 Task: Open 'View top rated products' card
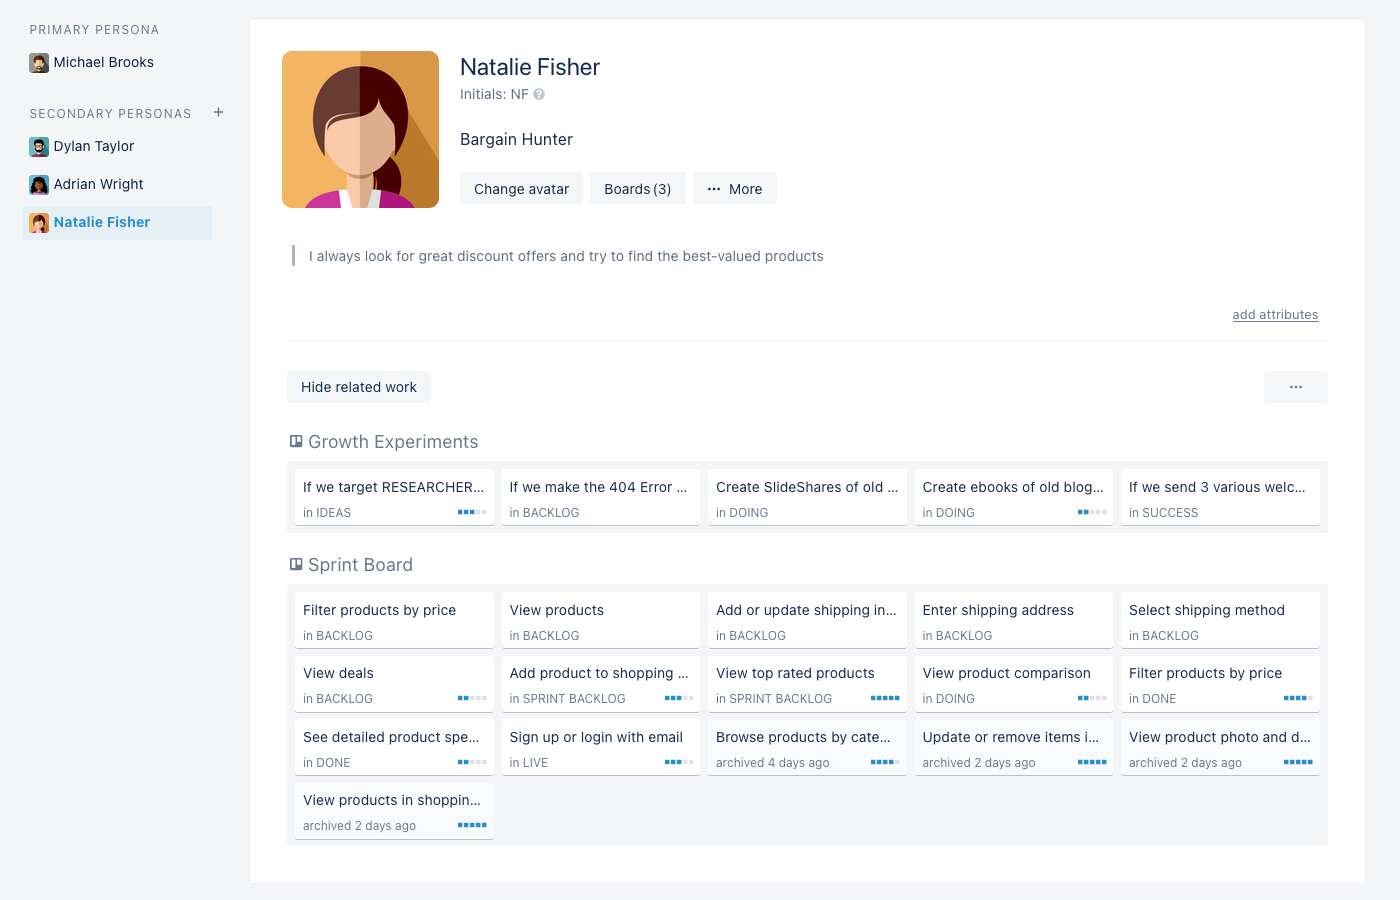pos(807,683)
